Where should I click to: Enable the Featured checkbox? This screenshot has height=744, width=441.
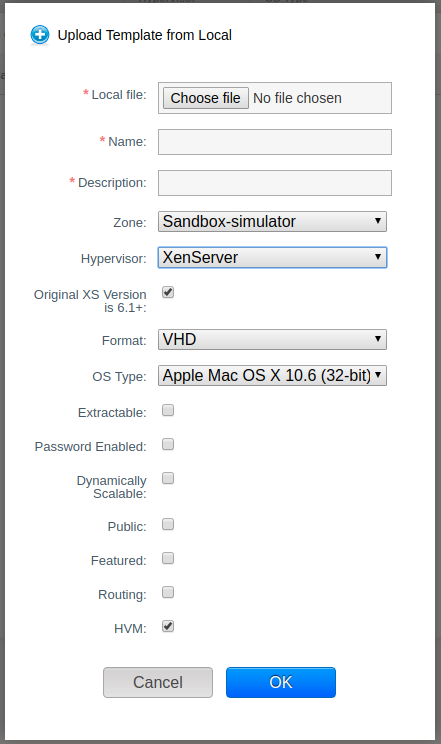(x=168, y=558)
